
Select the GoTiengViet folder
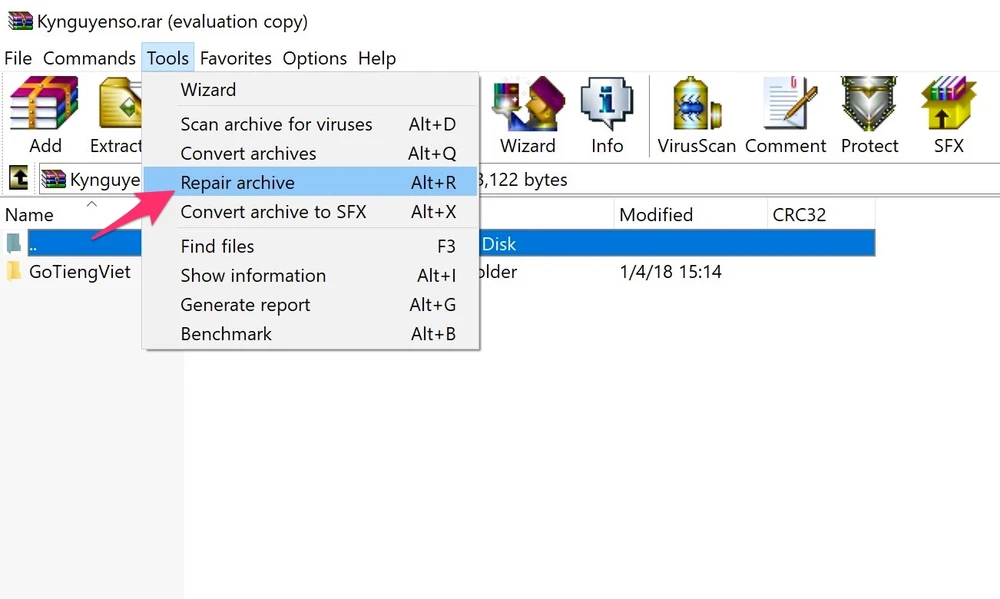79,272
